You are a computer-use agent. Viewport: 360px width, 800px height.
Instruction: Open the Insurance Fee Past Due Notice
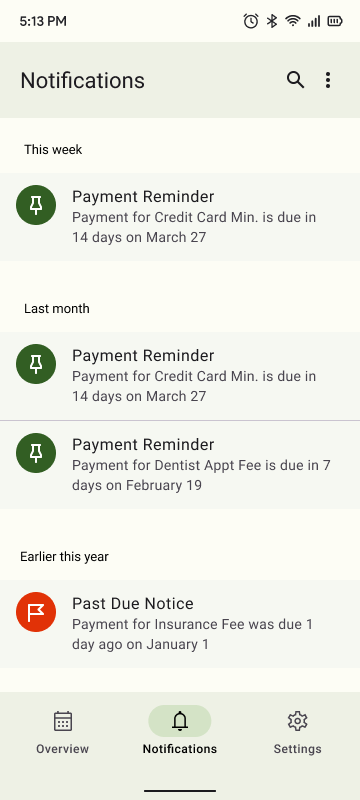pyautogui.click(x=180, y=624)
